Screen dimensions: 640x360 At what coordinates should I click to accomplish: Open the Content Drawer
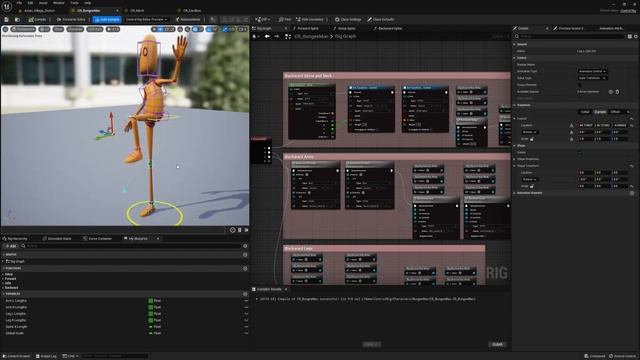[17, 356]
